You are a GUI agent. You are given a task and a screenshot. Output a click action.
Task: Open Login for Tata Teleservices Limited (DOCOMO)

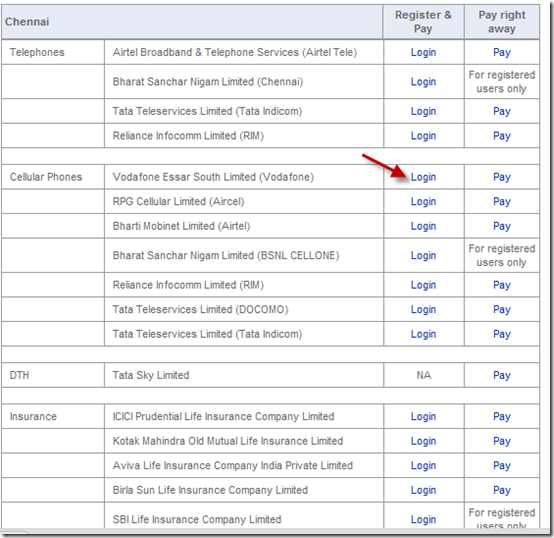[423, 309]
